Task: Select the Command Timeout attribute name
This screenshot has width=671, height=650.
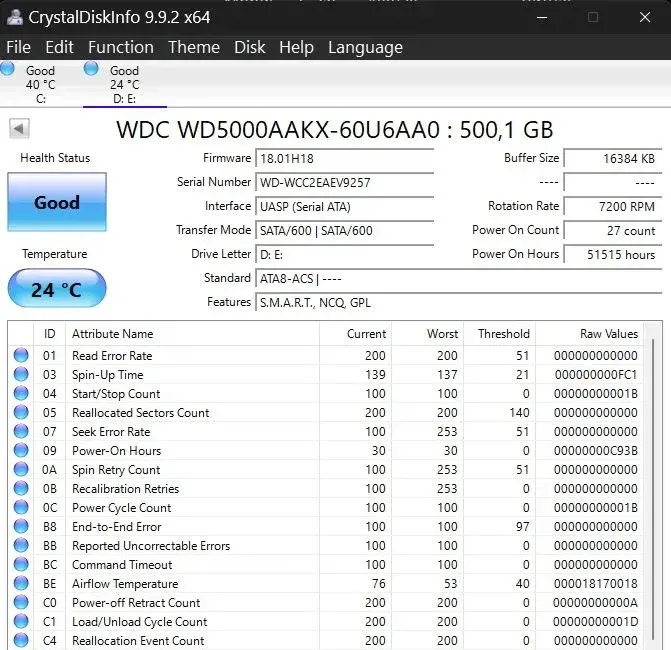Action: (122, 565)
